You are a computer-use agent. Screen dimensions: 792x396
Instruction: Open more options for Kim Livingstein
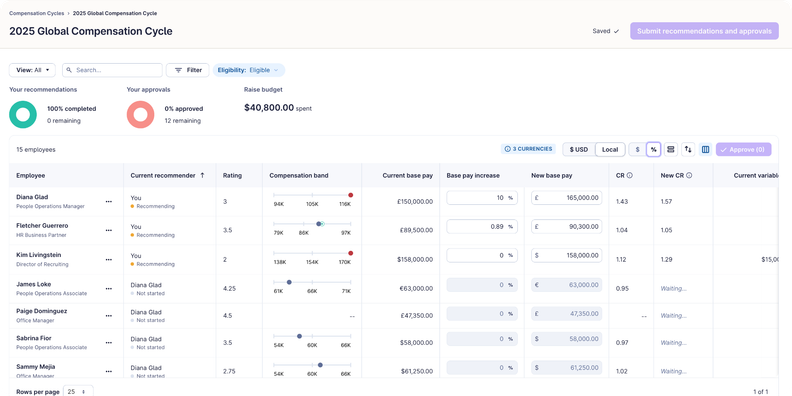coord(109,260)
